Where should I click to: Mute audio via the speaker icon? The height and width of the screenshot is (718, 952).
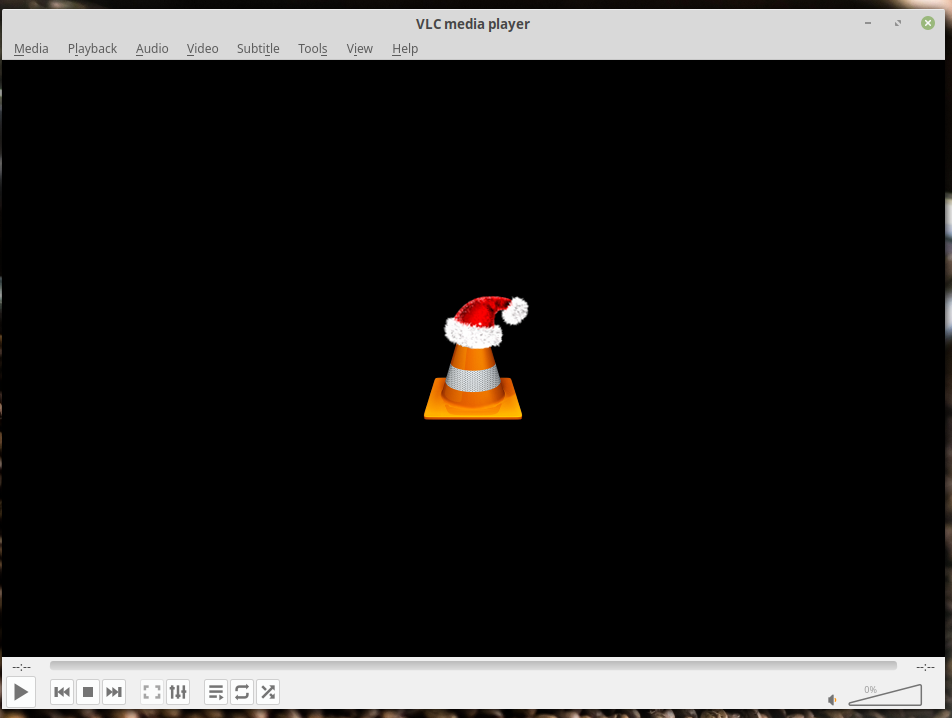click(832, 700)
